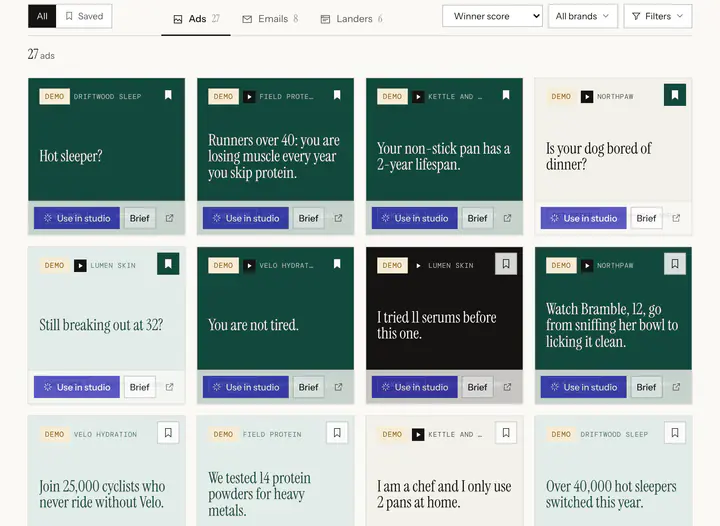This screenshot has width=720, height=526.
Task: Open You are not tired external link icon
Action: [338, 387]
